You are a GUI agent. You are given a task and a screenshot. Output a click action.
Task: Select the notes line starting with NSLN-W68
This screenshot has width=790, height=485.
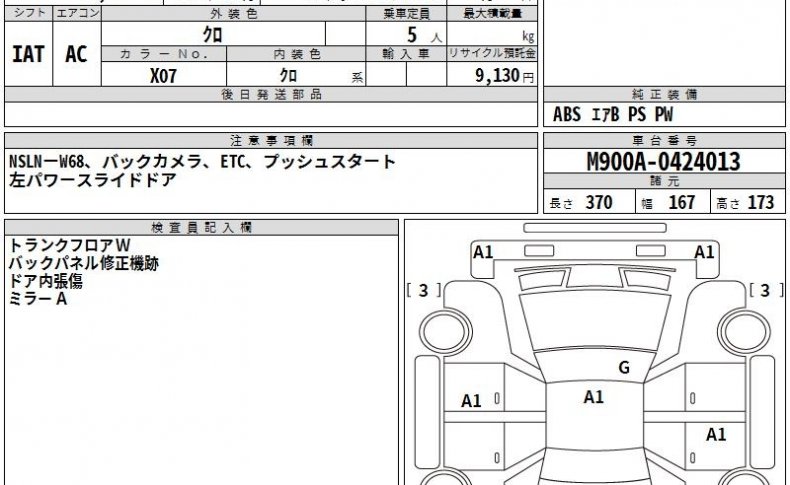click(203, 162)
